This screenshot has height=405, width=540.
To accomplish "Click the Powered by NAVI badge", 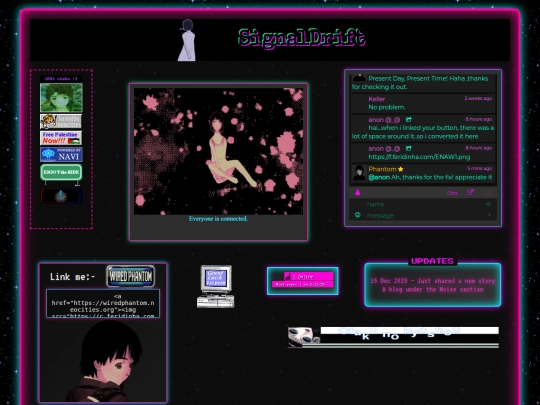I will point(61,155).
